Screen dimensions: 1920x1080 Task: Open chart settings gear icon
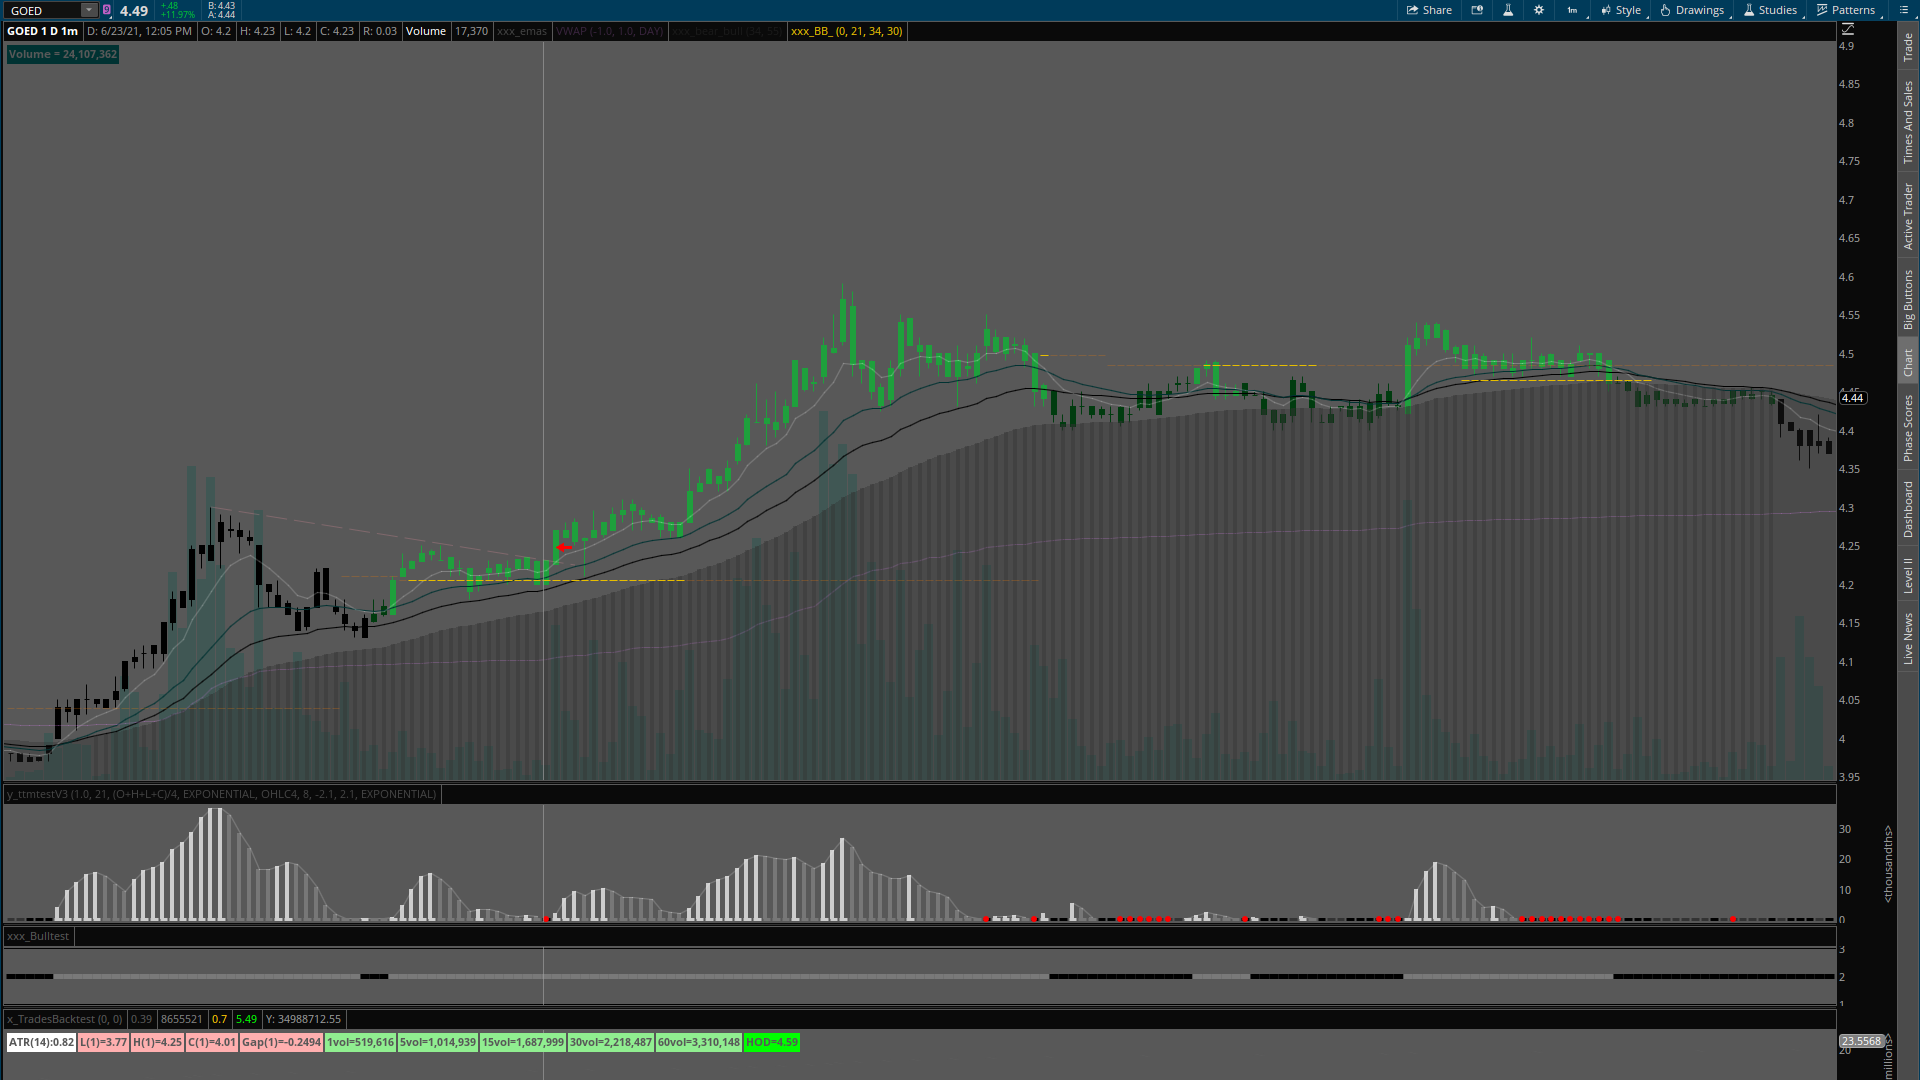(x=1539, y=10)
